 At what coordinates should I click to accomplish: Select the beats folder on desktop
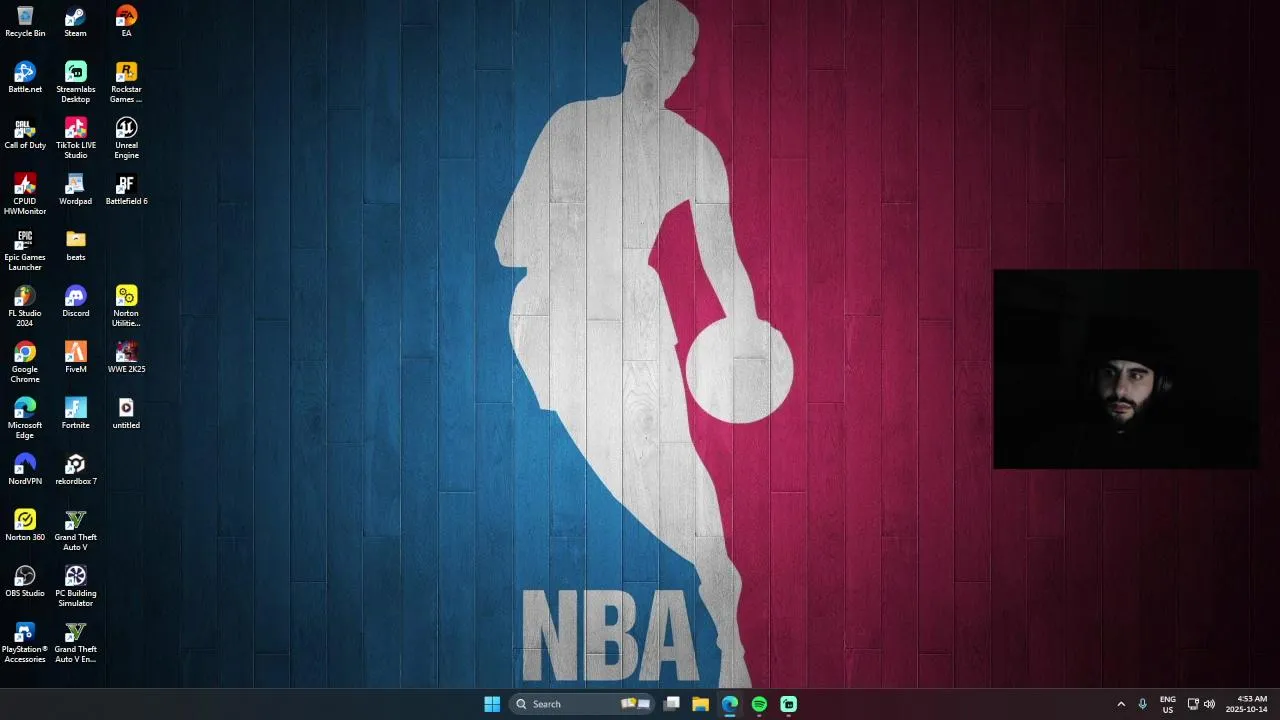[x=75, y=246]
